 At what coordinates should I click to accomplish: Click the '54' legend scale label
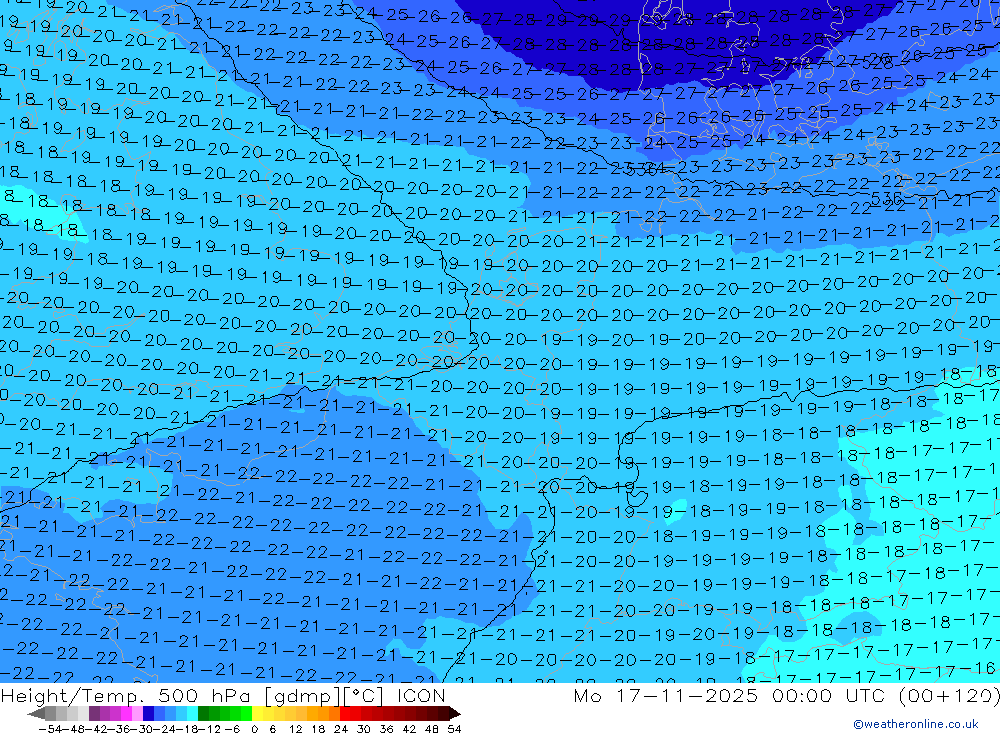(454, 729)
